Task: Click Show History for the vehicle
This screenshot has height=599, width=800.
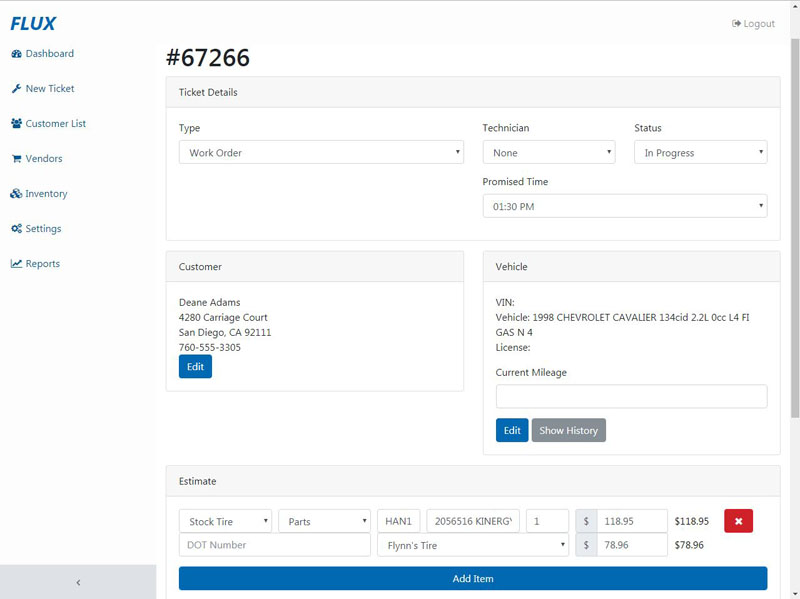Action: (568, 430)
